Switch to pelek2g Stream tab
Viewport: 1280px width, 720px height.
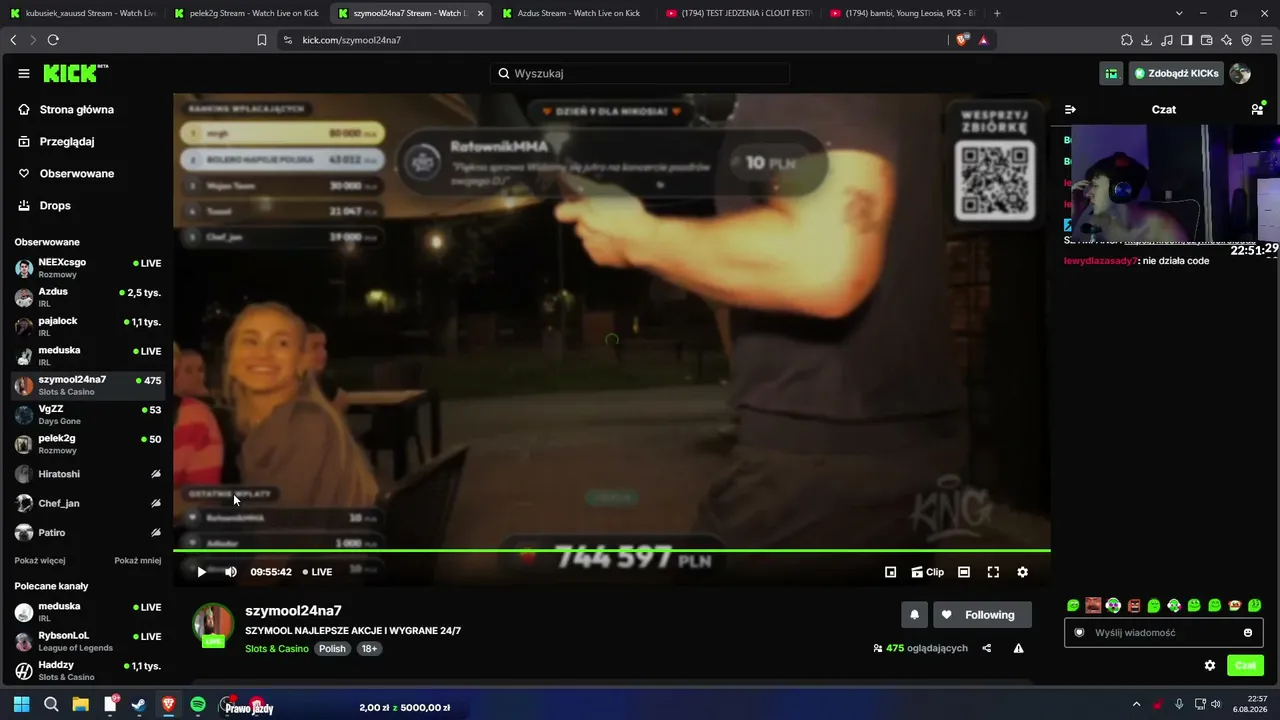click(x=246, y=13)
